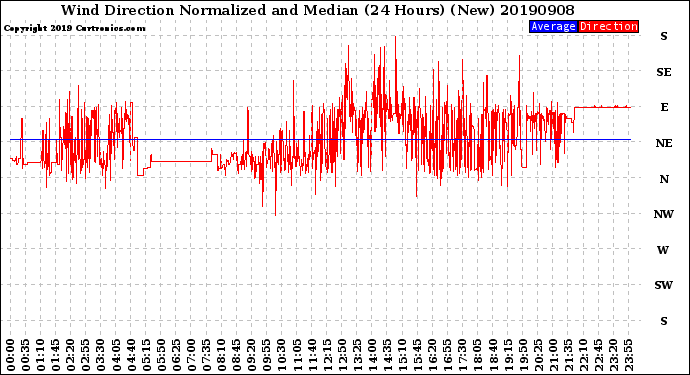690x375 pixels.
Task: Click the 01:45 time label
Action: (56, 355)
